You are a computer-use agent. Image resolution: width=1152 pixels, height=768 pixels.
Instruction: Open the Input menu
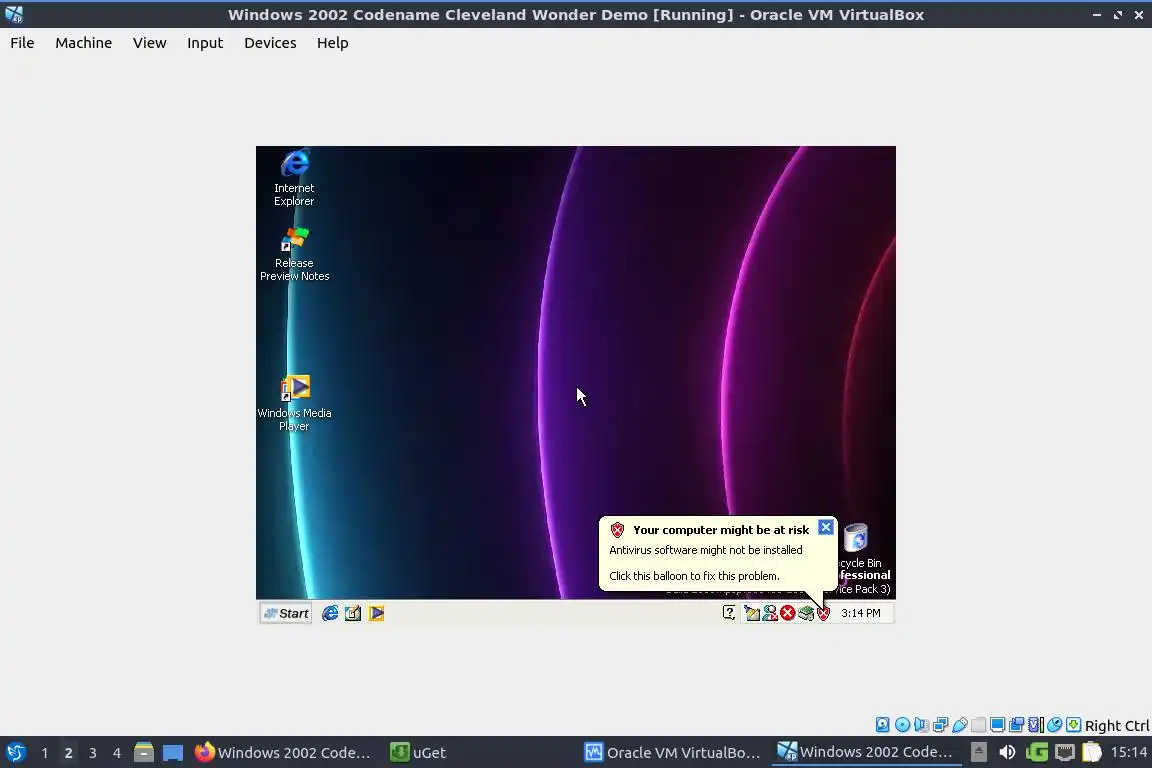pos(205,43)
